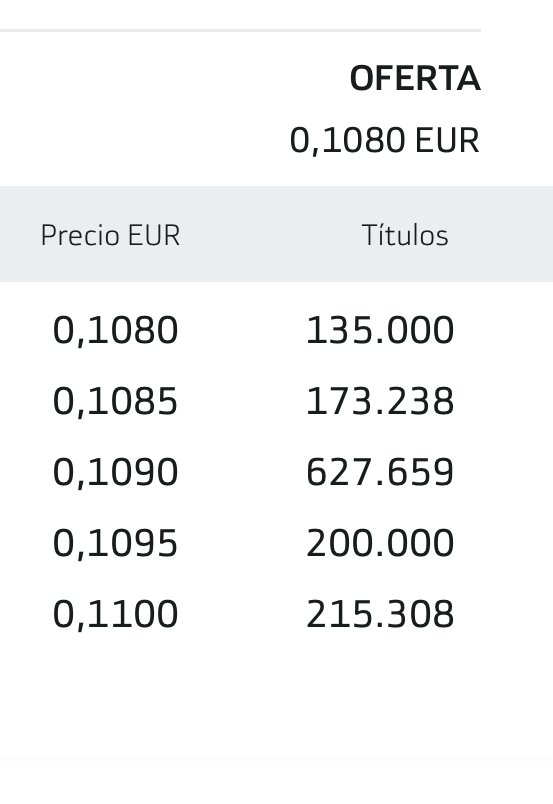This screenshot has height=804, width=553.
Task: Select the 0,1095 price entry
Action: [x=115, y=544]
